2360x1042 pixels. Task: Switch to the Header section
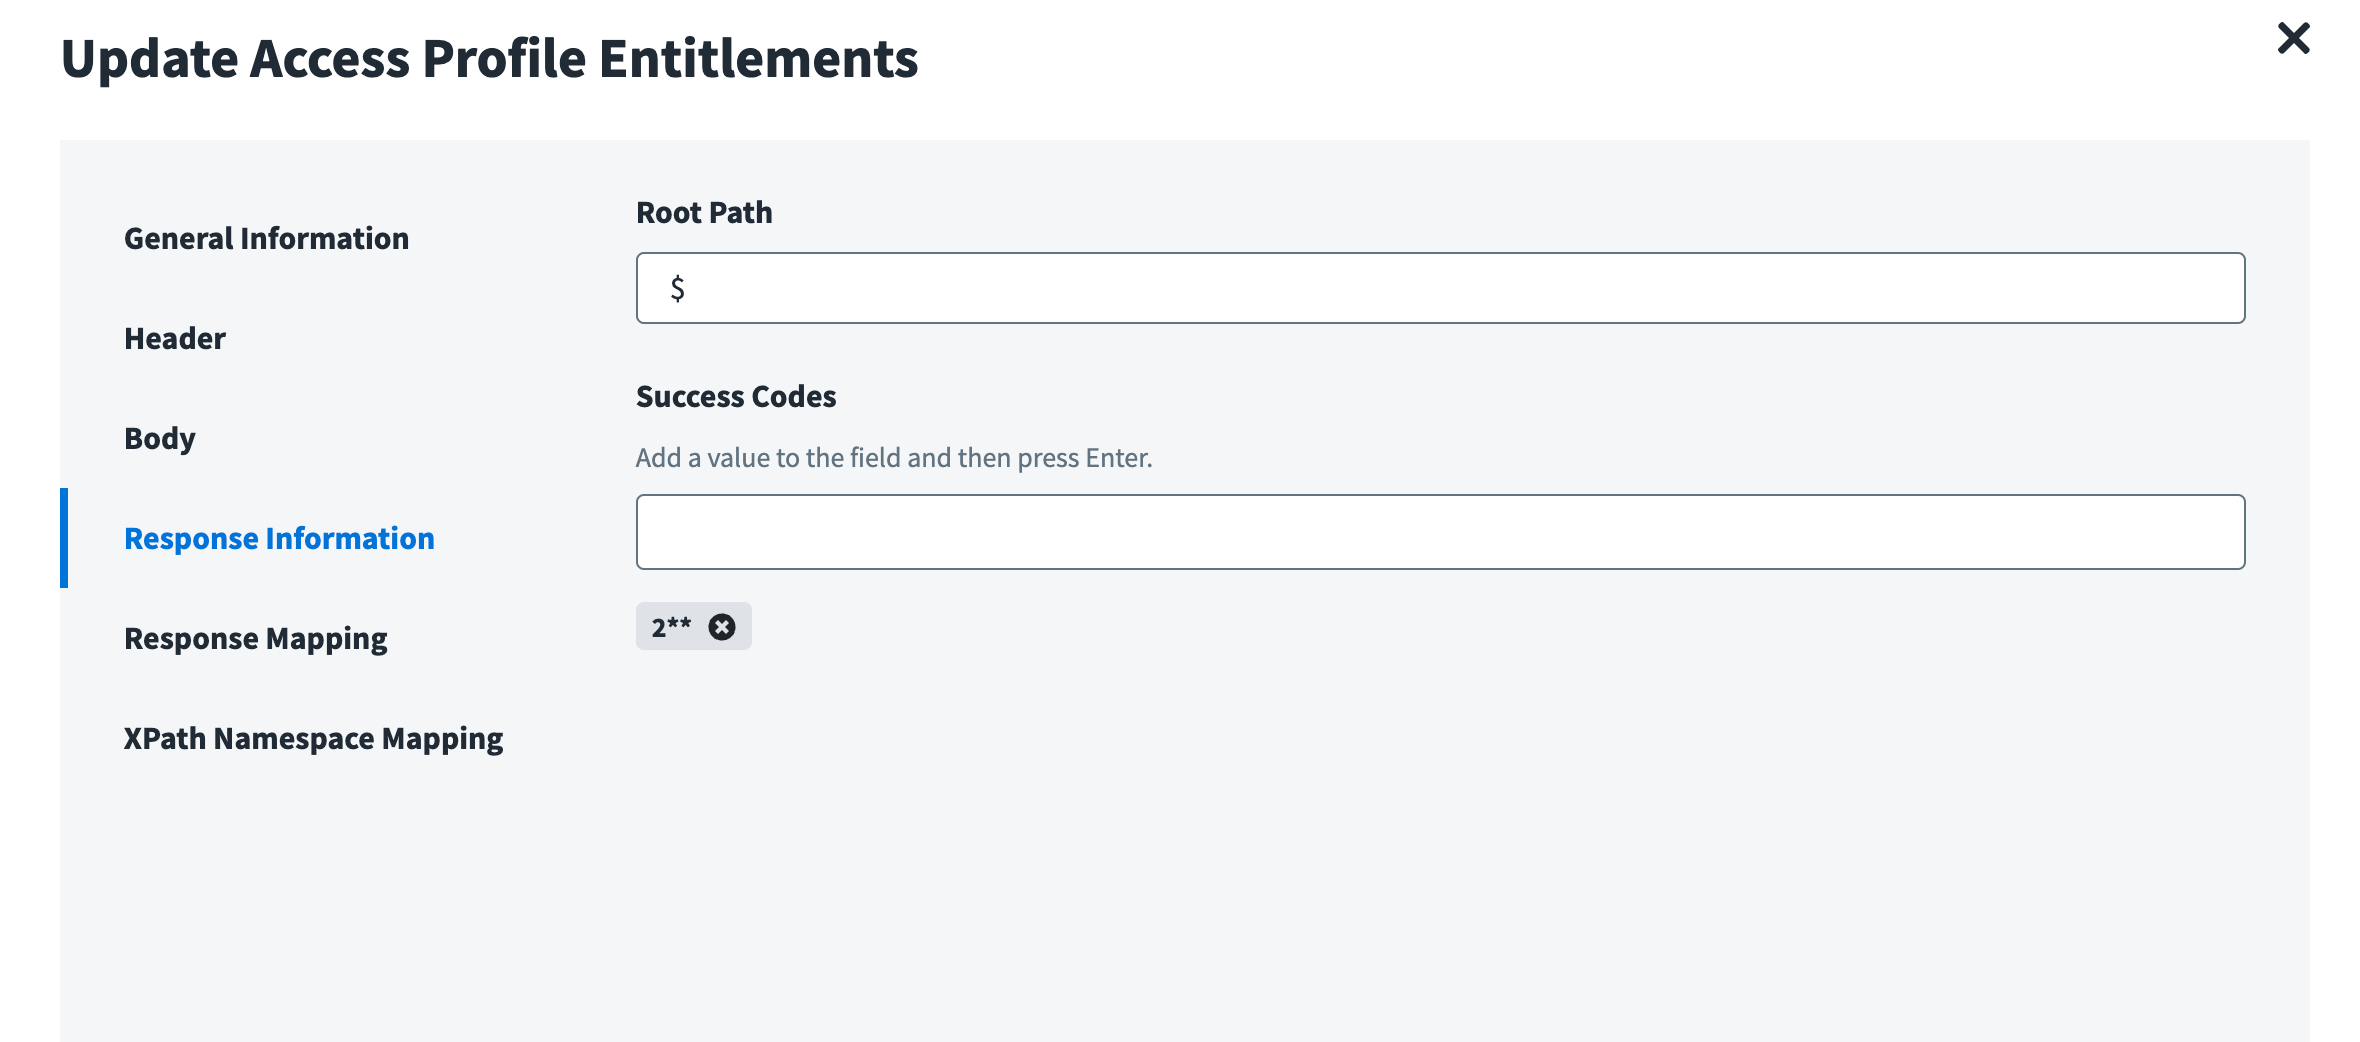(175, 339)
